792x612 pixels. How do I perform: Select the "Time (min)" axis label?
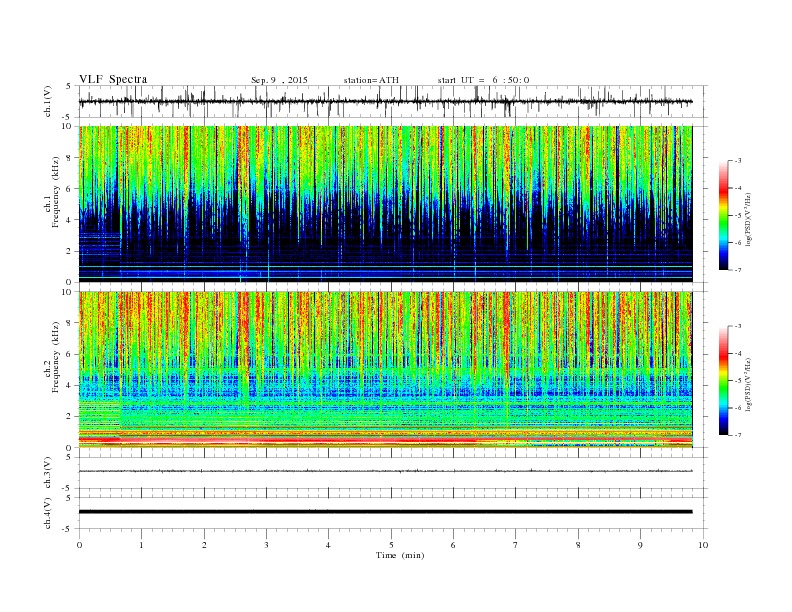click(x=400, y=555)
